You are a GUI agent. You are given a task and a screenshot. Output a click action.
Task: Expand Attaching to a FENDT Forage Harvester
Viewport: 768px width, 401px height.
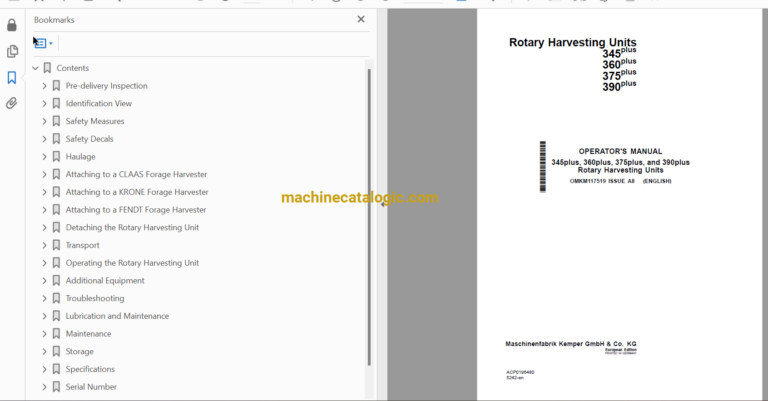click(x=45, y=210)
